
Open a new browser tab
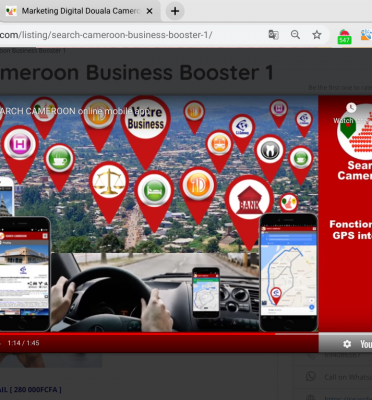click(x=175, y=11)
